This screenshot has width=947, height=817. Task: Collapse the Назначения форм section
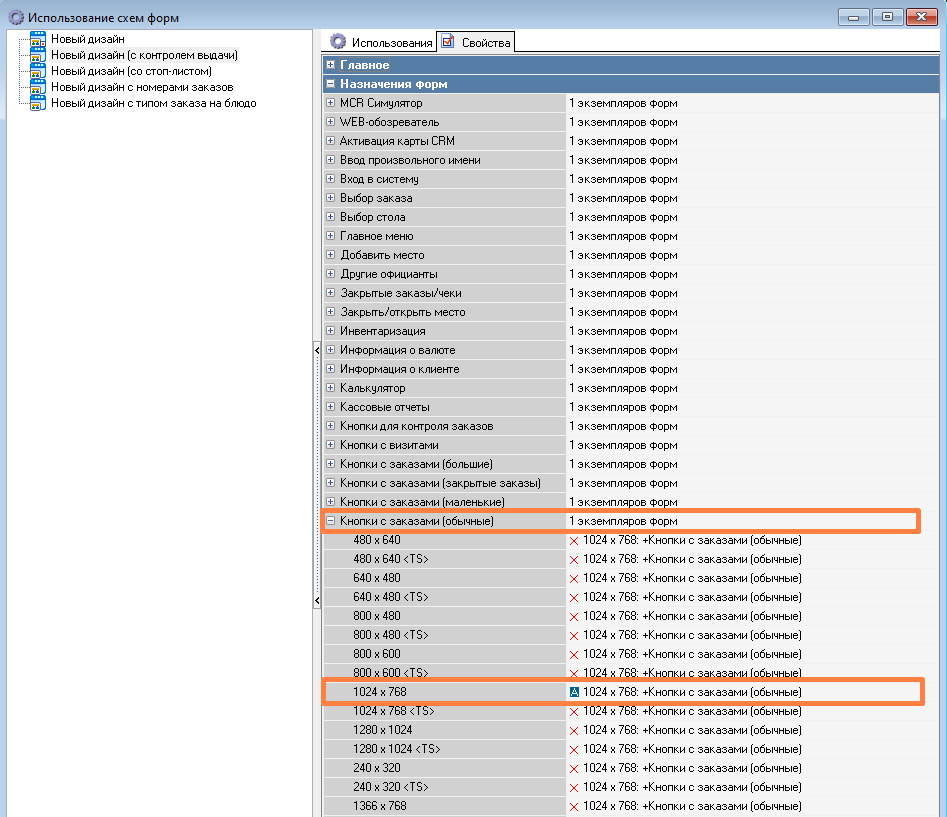click(x=331, y=84)
